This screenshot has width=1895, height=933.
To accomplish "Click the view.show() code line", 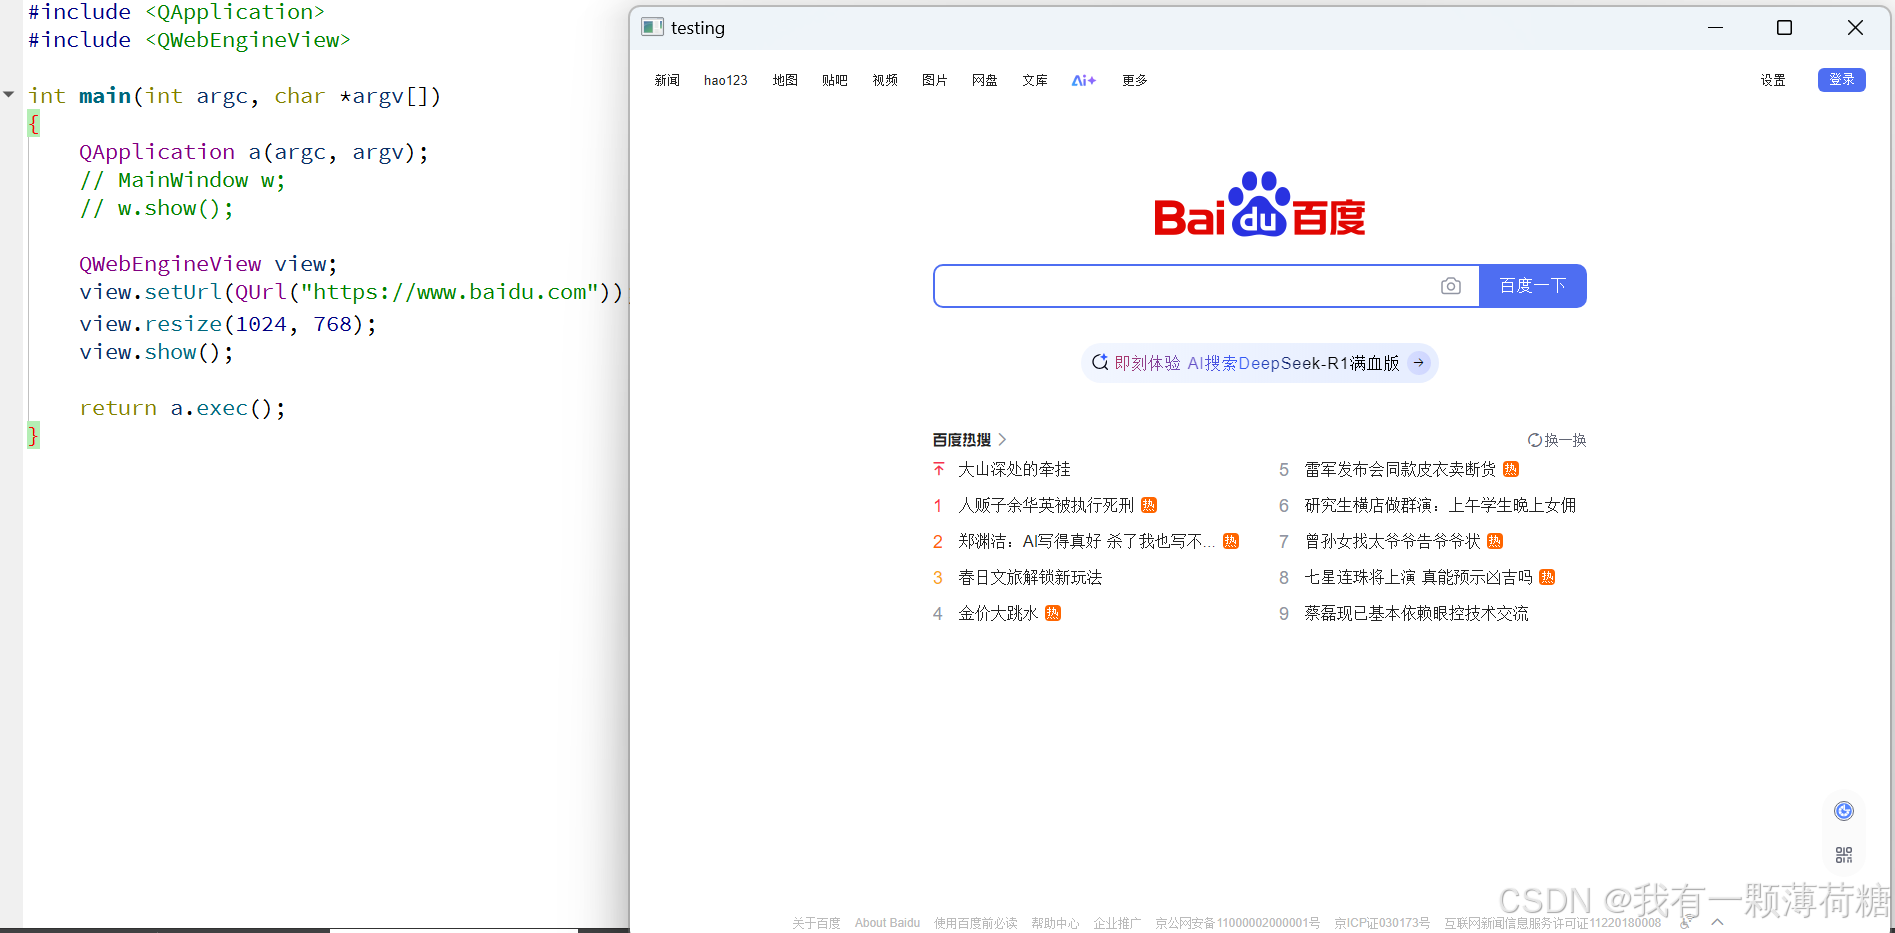I will tap(156, 352).
